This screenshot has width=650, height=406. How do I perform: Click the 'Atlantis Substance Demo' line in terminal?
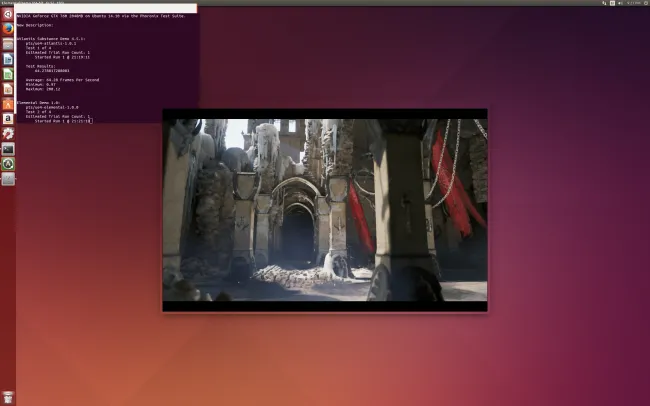tap(51, 39)
